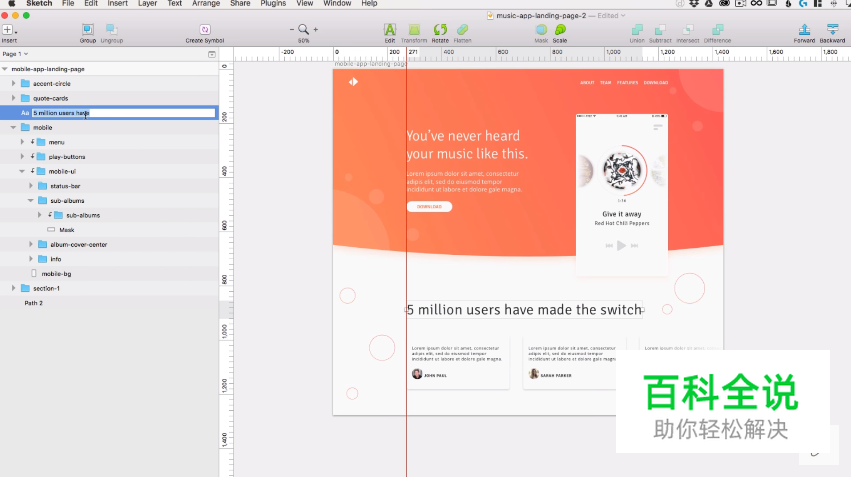Expand the quote-cards layer group

pyautogui.click(x=13, y=98)
